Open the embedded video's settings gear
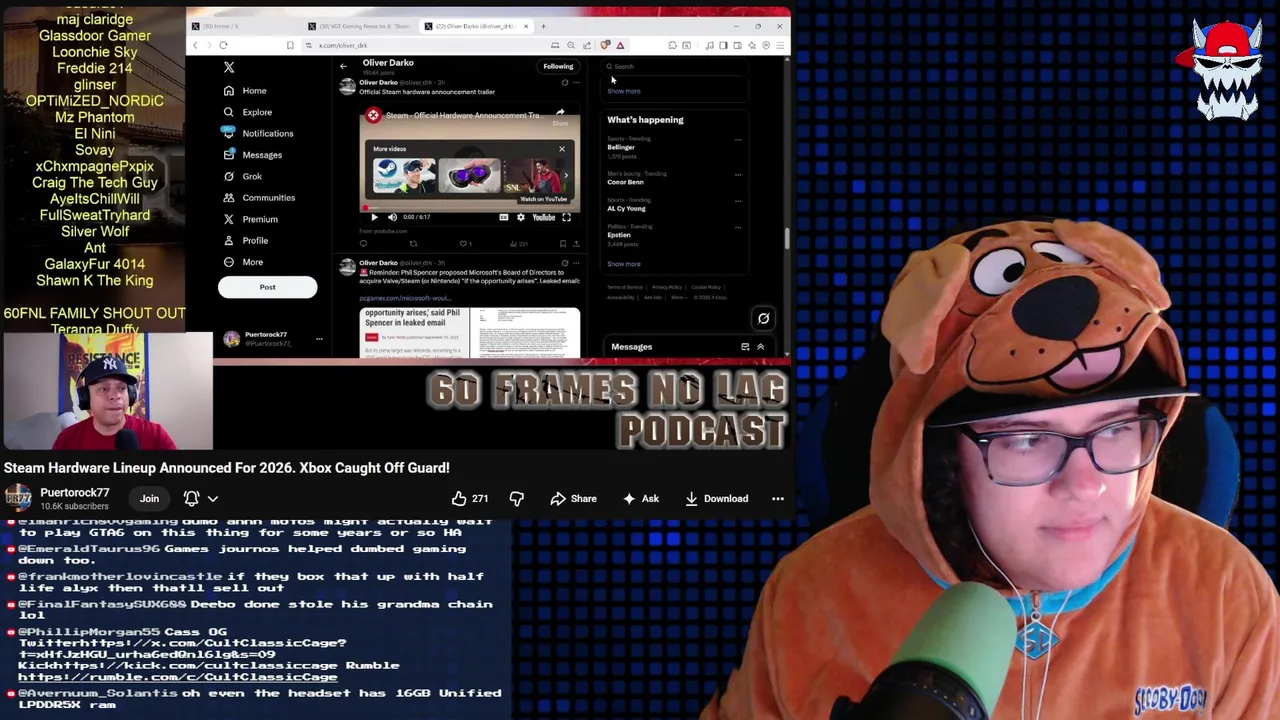Viewport: 1280px width, 720px height. [520, 217]
